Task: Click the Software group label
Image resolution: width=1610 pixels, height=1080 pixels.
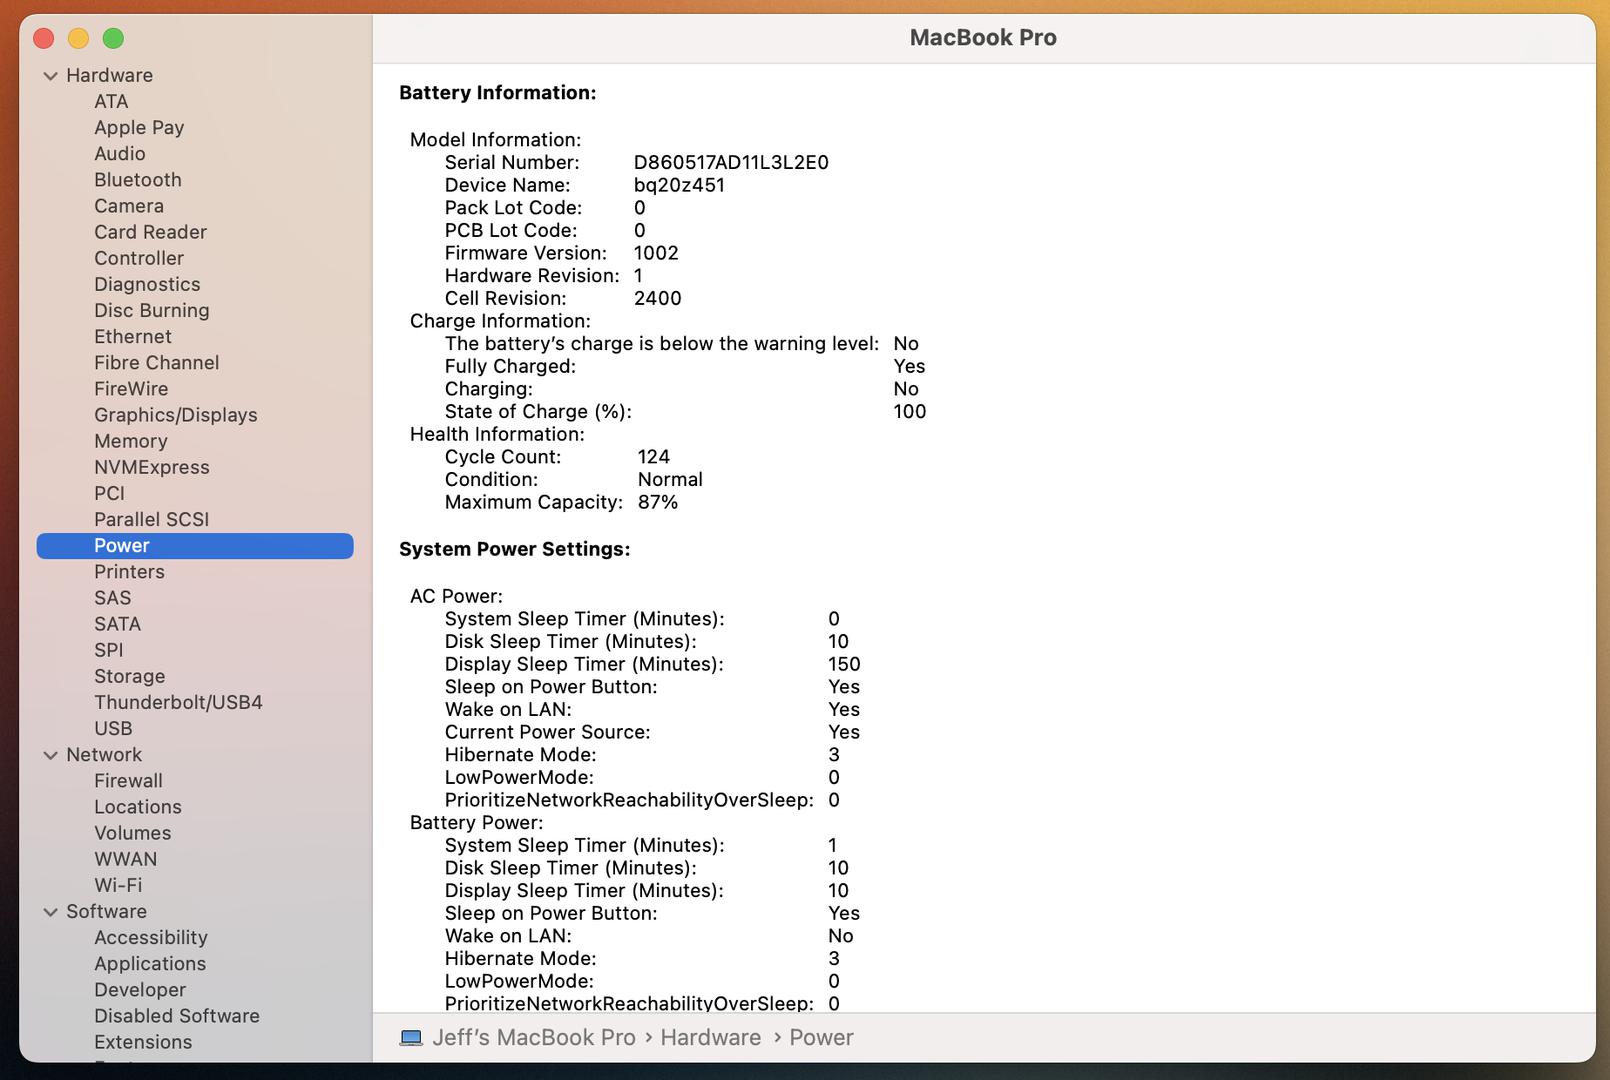Action: point(106,911)
